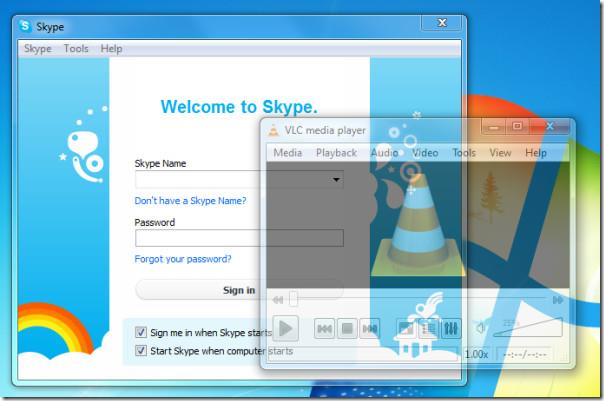Close the VLC media player window

coord(550,126)
